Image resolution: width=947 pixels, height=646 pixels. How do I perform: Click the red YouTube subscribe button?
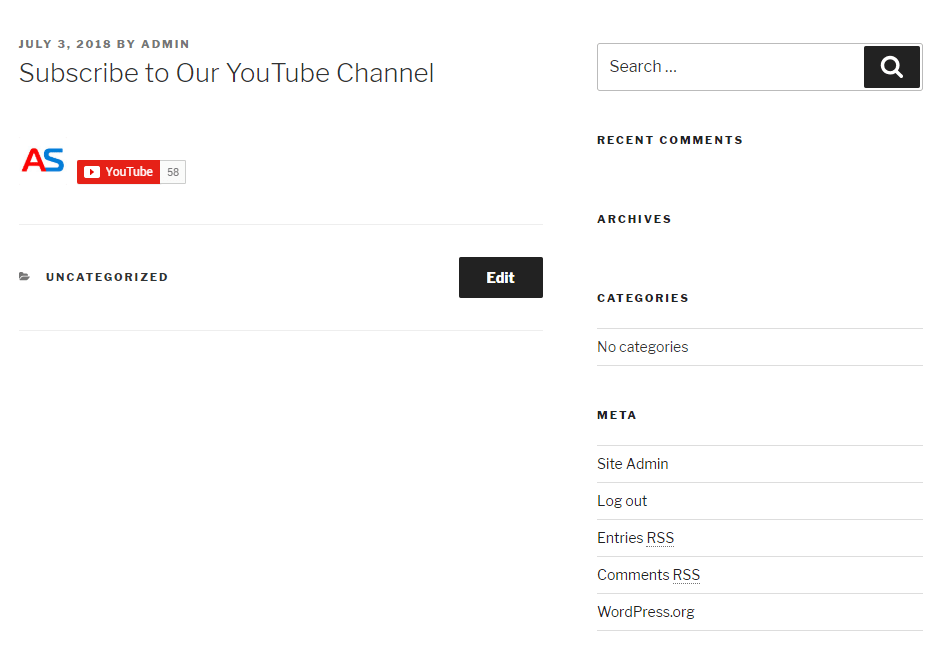click(x=118, y=172)
